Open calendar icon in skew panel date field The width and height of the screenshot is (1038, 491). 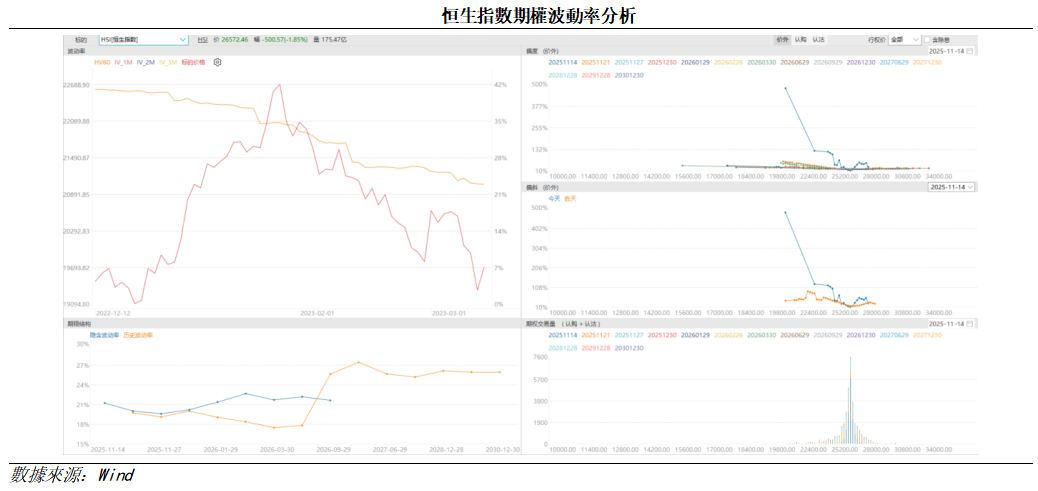click(x=970, y=50)
